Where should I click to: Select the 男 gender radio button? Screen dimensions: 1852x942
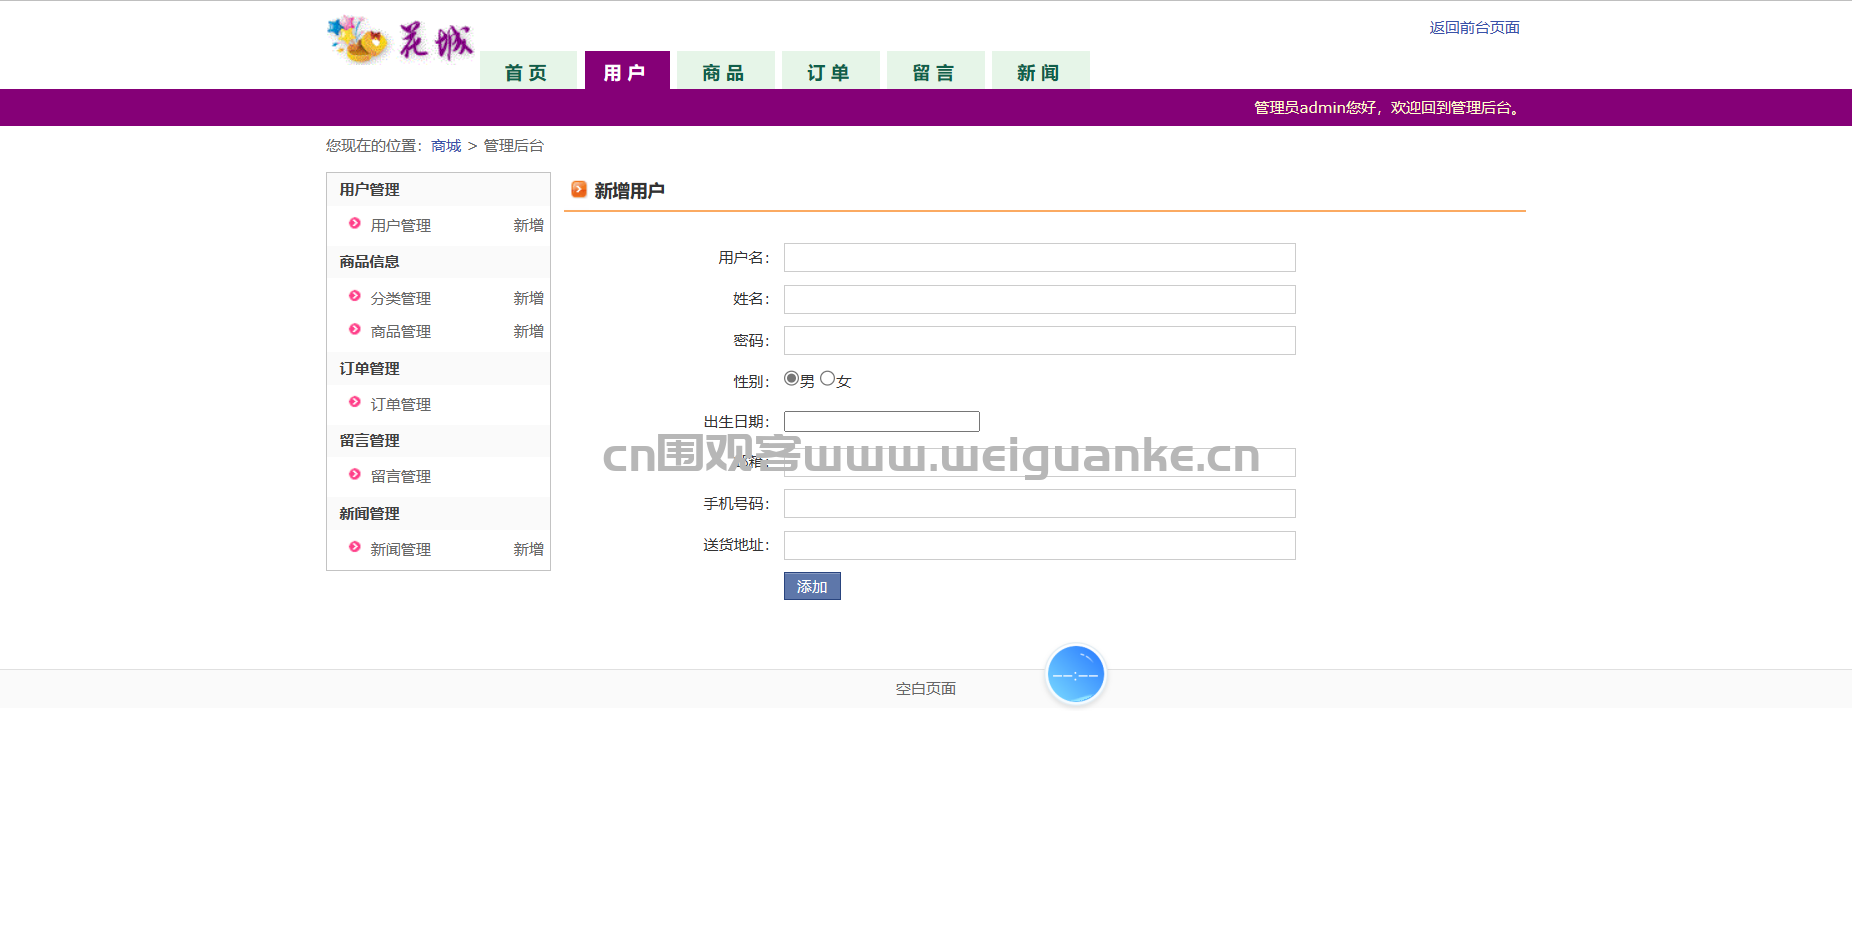coord(791,379)
